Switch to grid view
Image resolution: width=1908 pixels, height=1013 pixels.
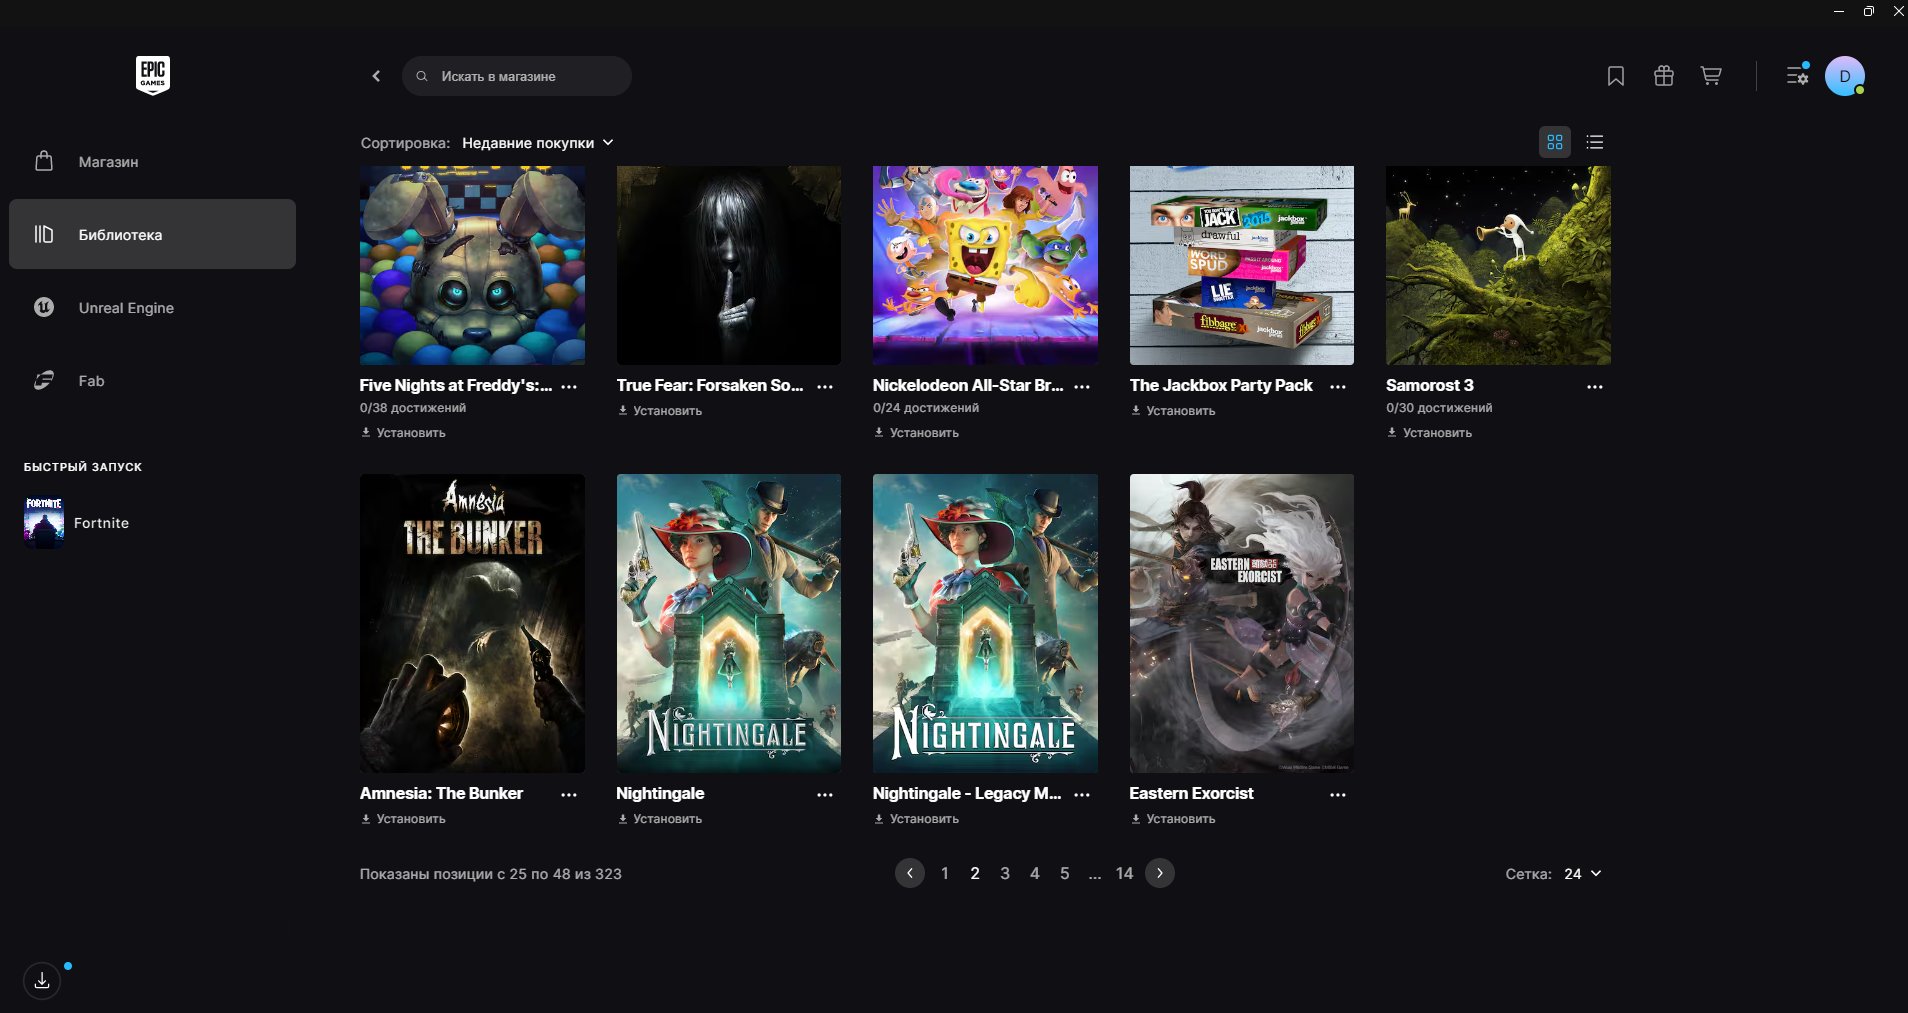coord(1555,142)
